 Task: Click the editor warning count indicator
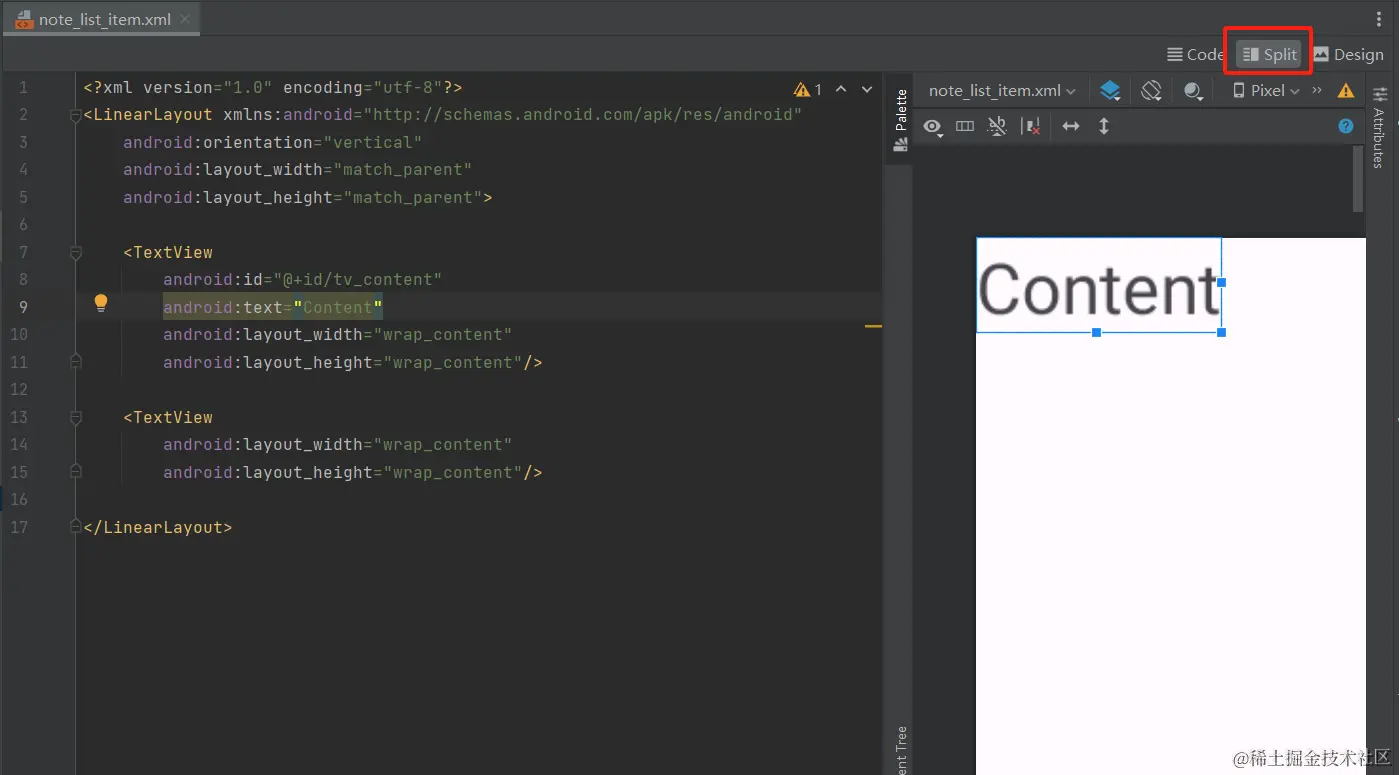point(808,90)
